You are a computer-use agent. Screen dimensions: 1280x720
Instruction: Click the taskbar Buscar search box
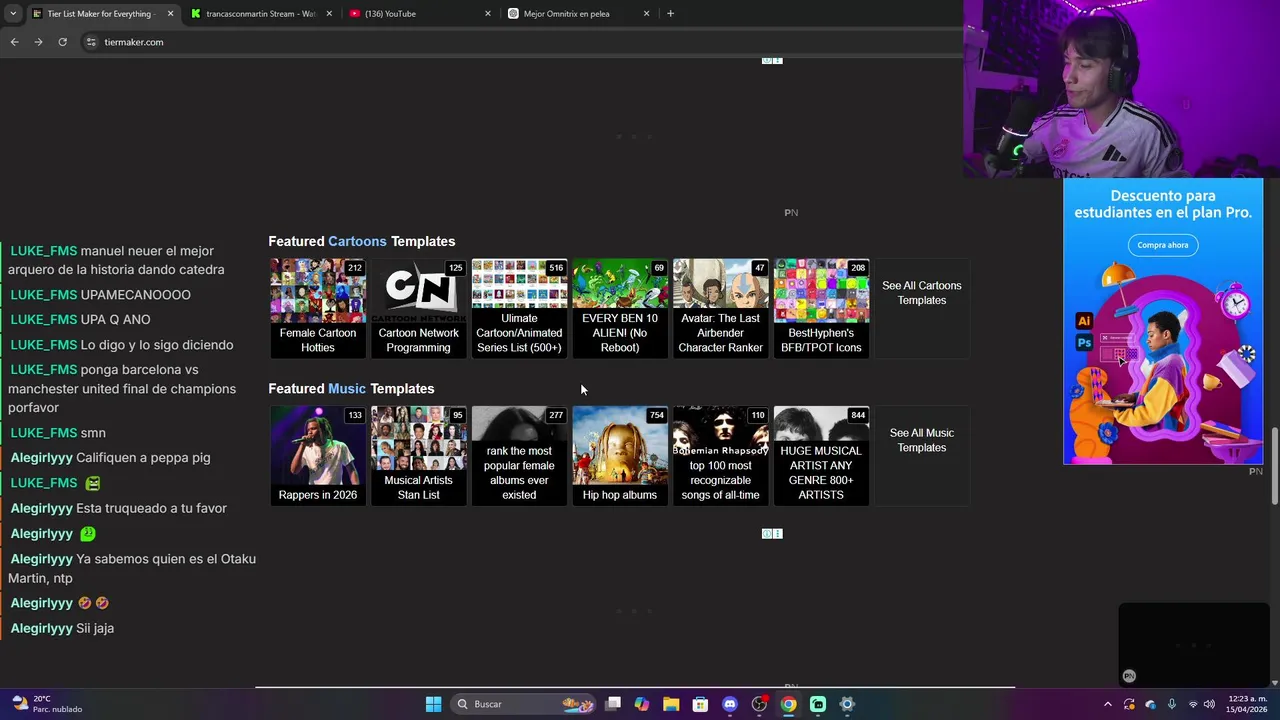pos(522,704)
